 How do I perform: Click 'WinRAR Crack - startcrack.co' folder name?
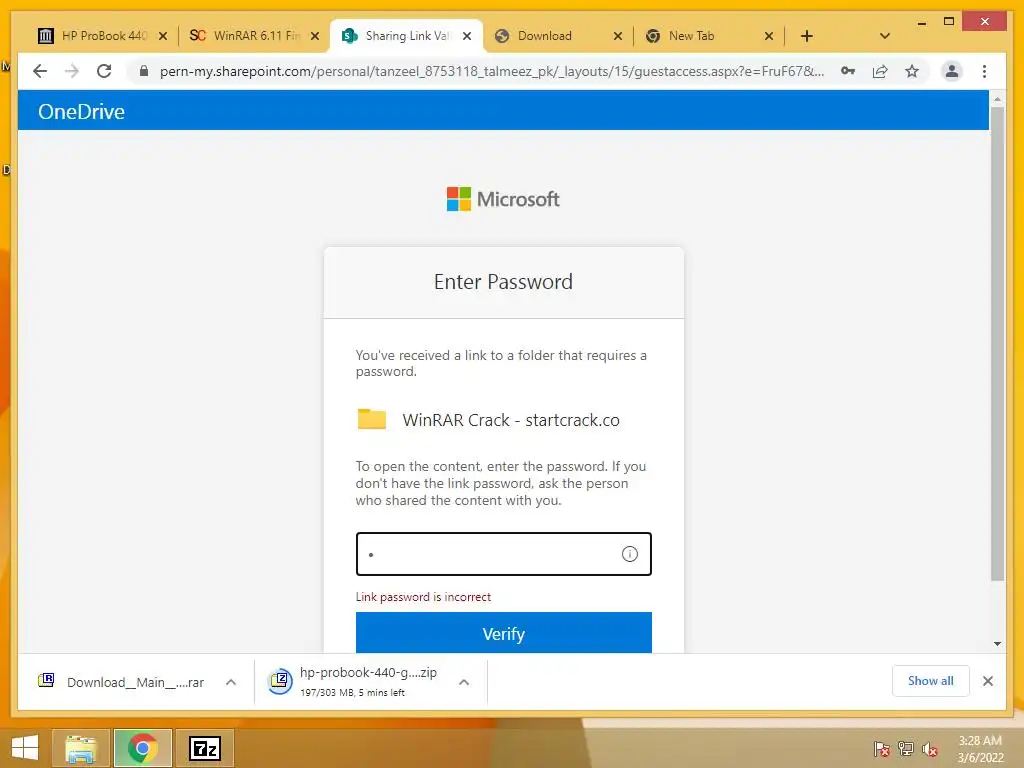click(x=511, y=420)
